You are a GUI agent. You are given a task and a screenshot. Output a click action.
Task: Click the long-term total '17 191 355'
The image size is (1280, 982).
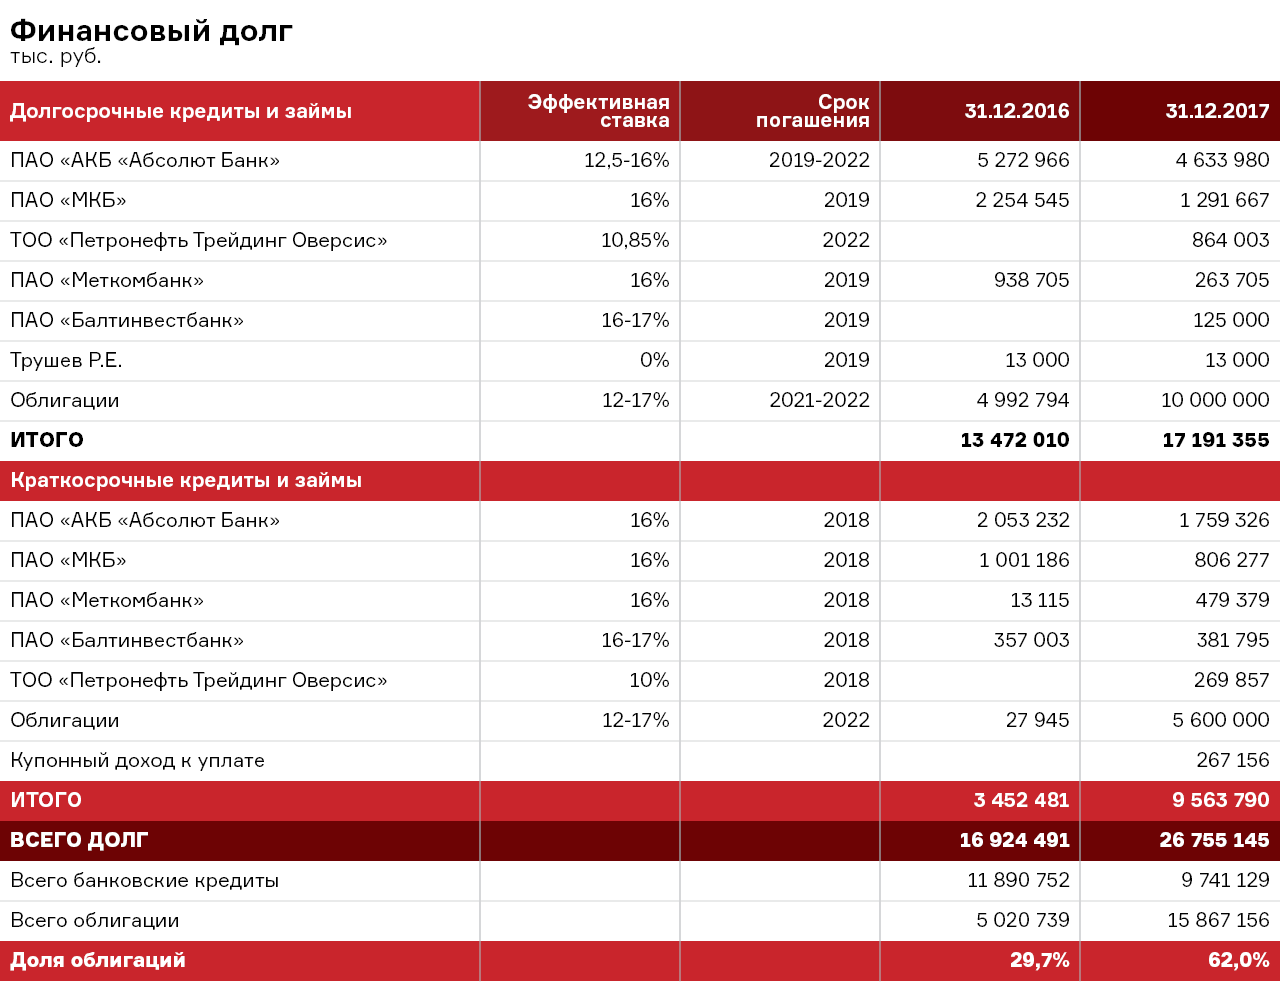(x=1216, y=440)
